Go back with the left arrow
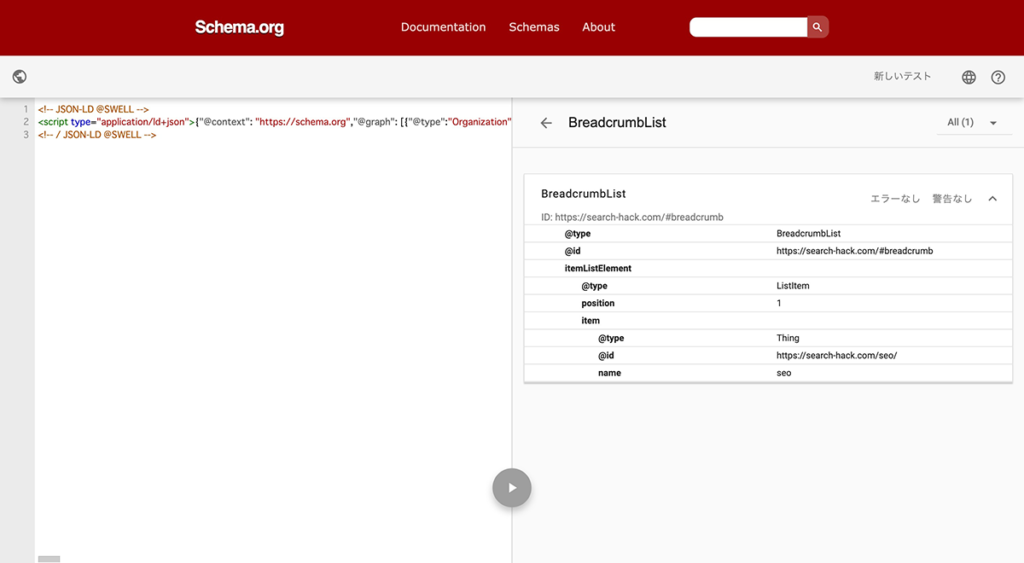The width and height of the screenshot is (1024, 563). coord(546,123)
